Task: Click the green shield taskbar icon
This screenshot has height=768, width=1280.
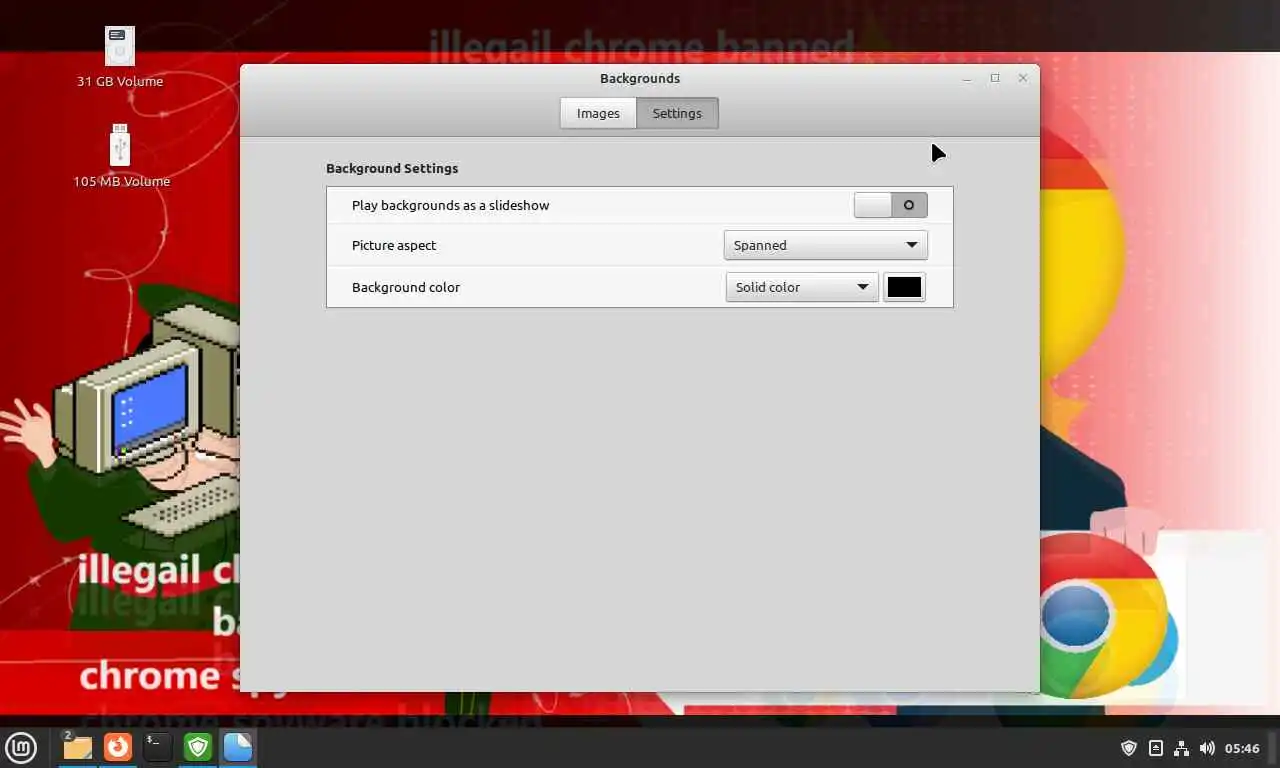Action: 198,747
